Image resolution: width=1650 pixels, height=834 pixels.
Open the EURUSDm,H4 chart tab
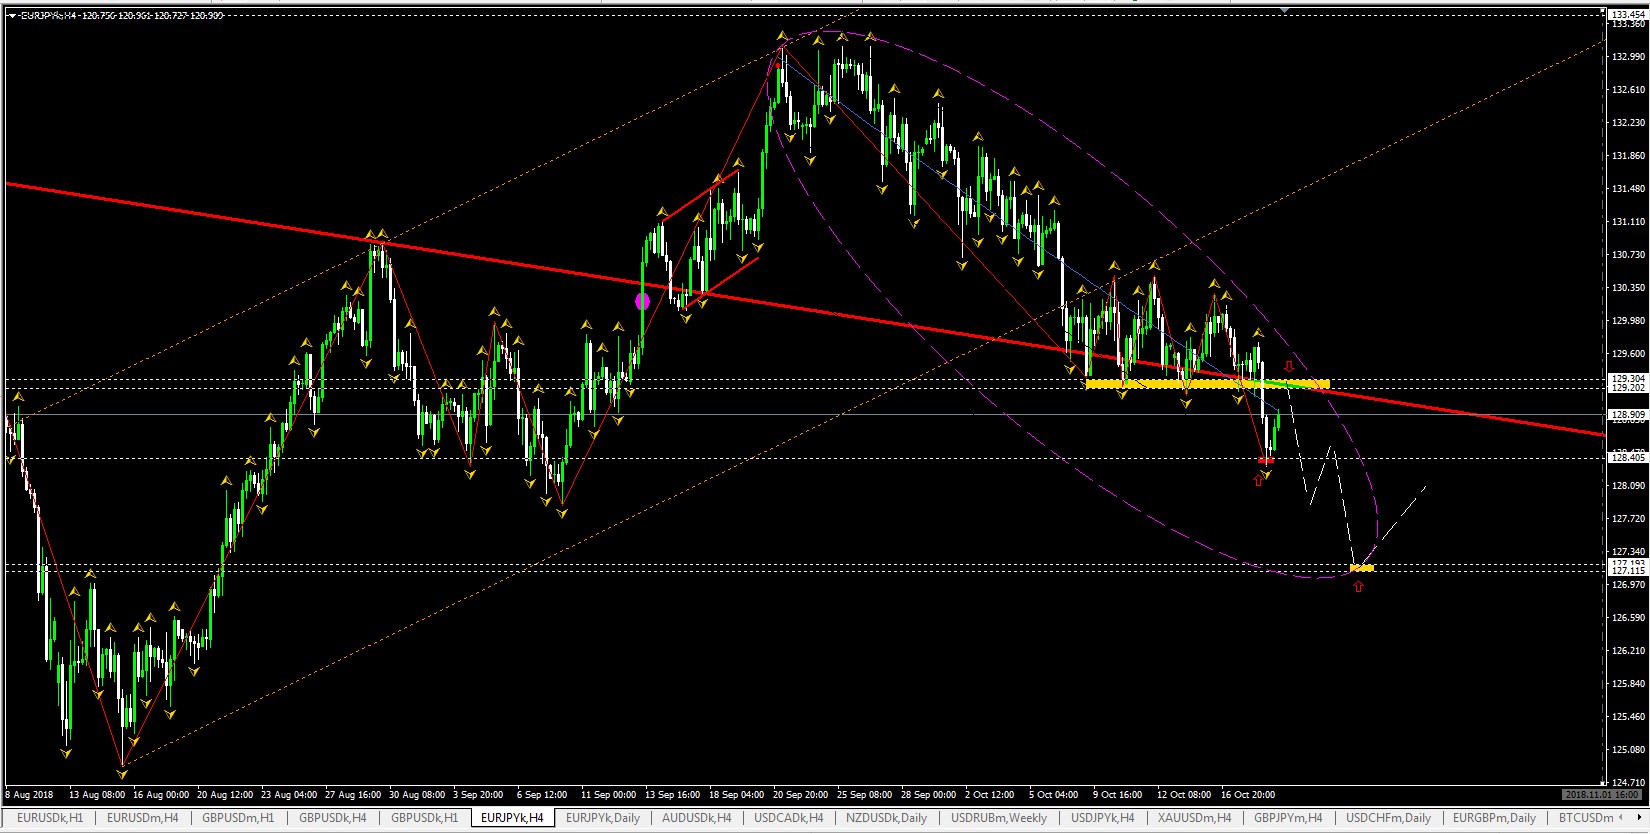coord(142,818)
